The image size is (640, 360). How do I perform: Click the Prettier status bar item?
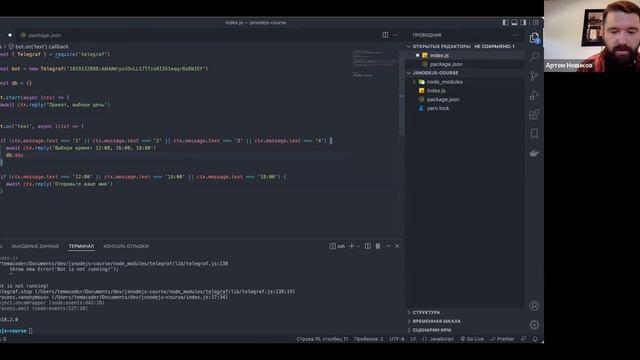[x=502, y=339]
